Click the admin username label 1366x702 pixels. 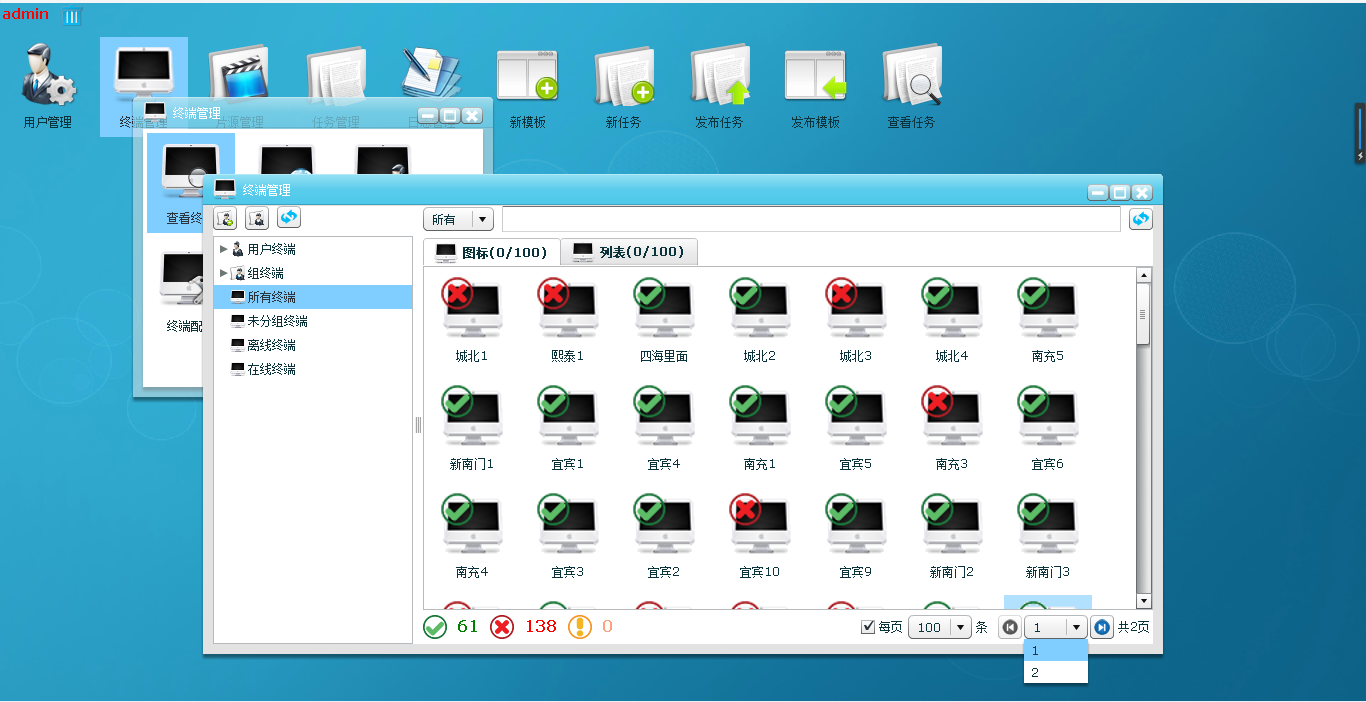tap(25, 14)
